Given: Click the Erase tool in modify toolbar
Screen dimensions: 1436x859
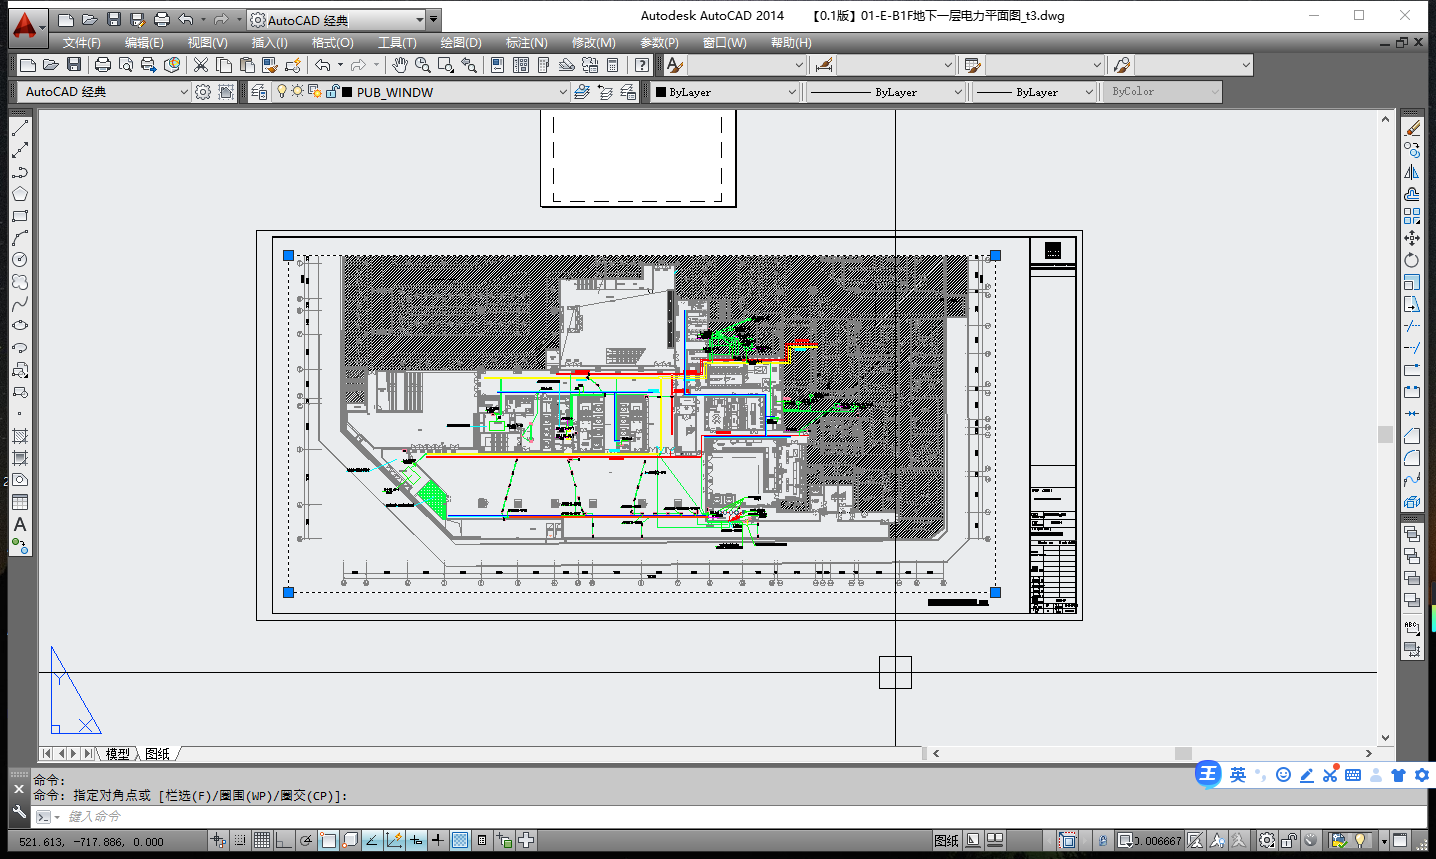Looking at the screenshot, I should [x=1412, y=128].
